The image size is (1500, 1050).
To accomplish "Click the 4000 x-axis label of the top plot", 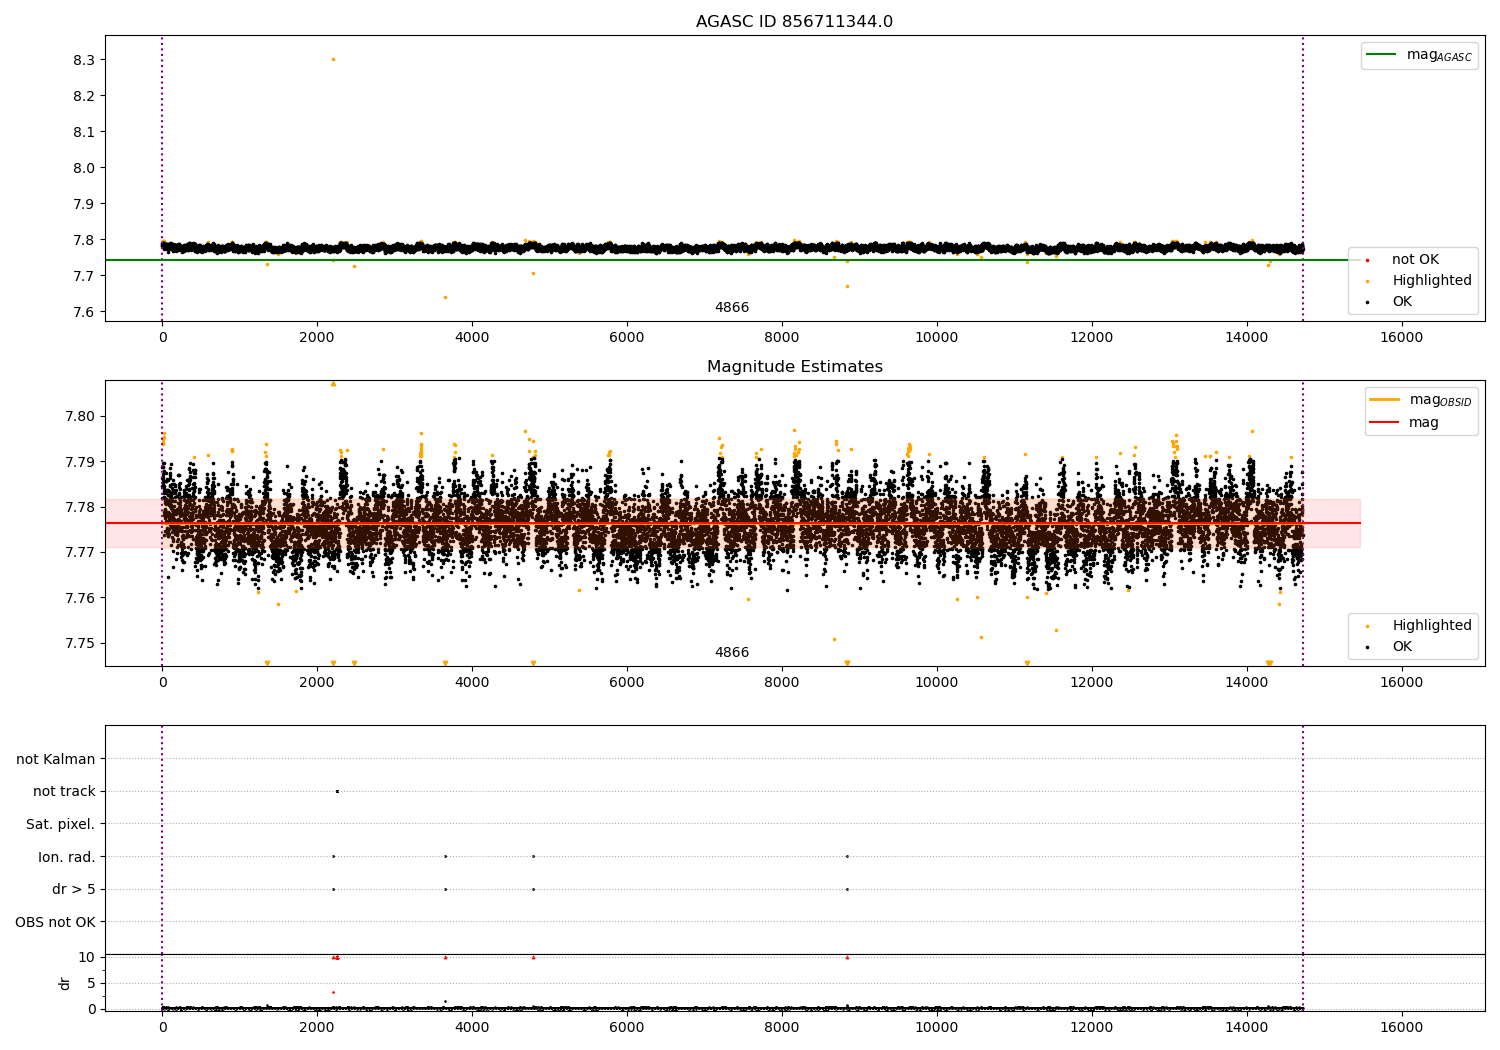I will 472,338.
